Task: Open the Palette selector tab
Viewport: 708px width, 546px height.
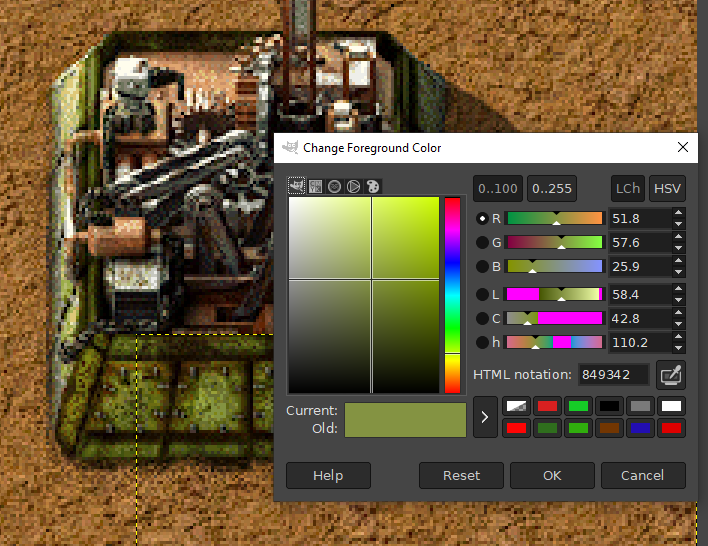Action: click(x=373, y=187)
